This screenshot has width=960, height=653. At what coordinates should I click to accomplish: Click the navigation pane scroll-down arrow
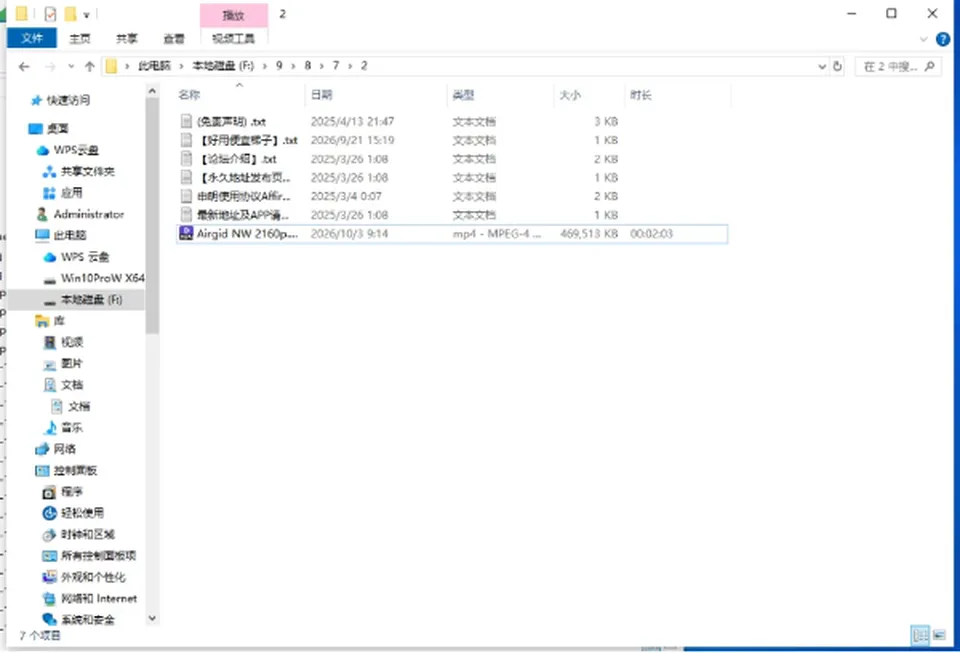click(152, 619)
